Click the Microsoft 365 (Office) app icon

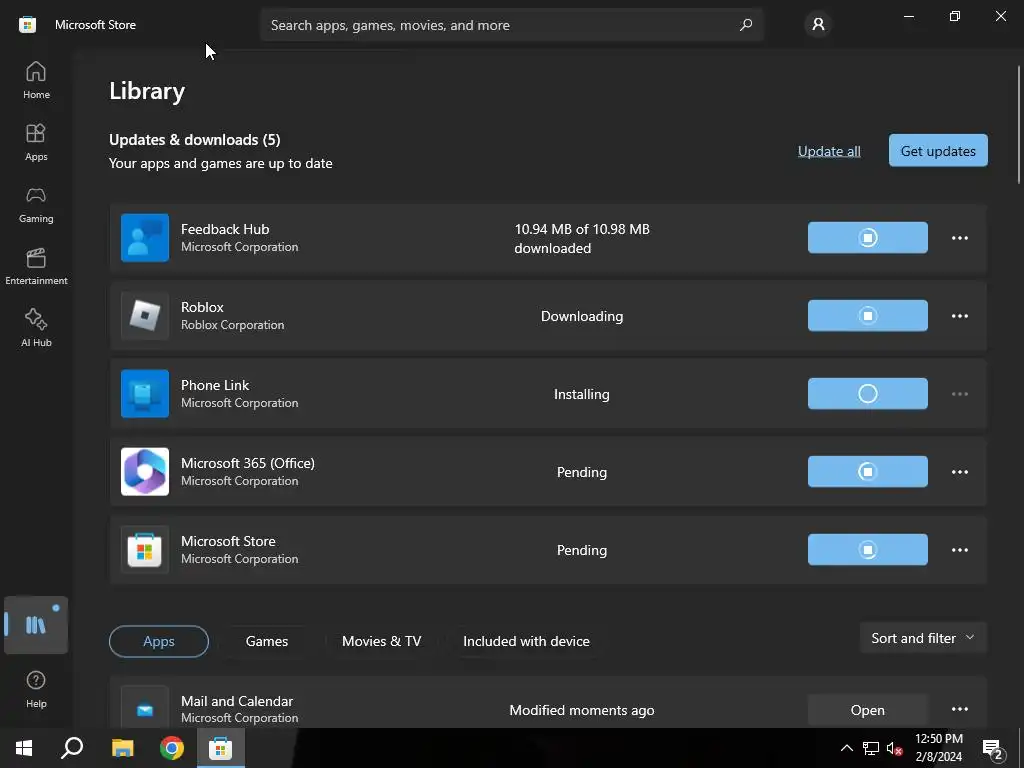(x=145, y=472)
